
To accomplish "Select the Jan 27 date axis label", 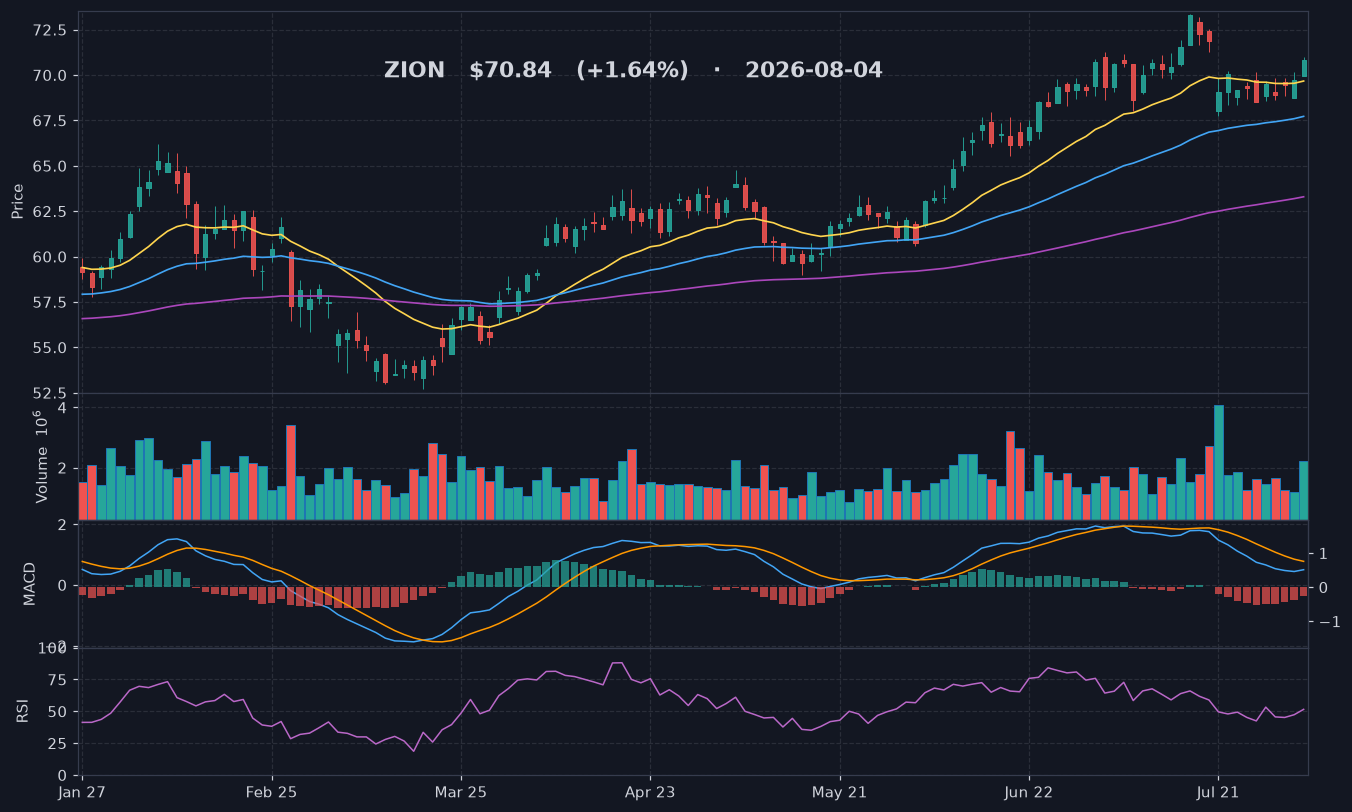I will (x=81, y=793).
